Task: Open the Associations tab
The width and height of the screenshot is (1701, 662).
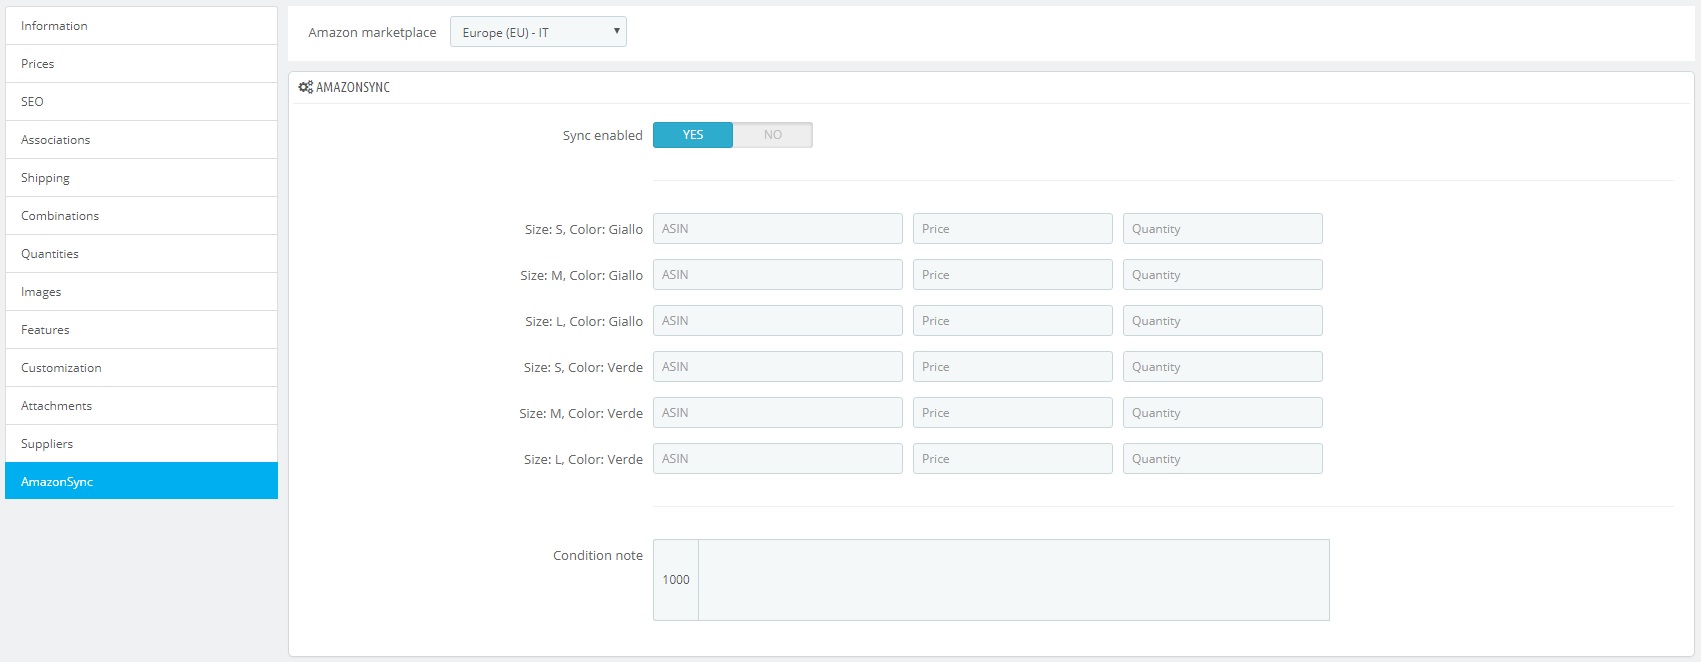Action: [x=141, y=140]
